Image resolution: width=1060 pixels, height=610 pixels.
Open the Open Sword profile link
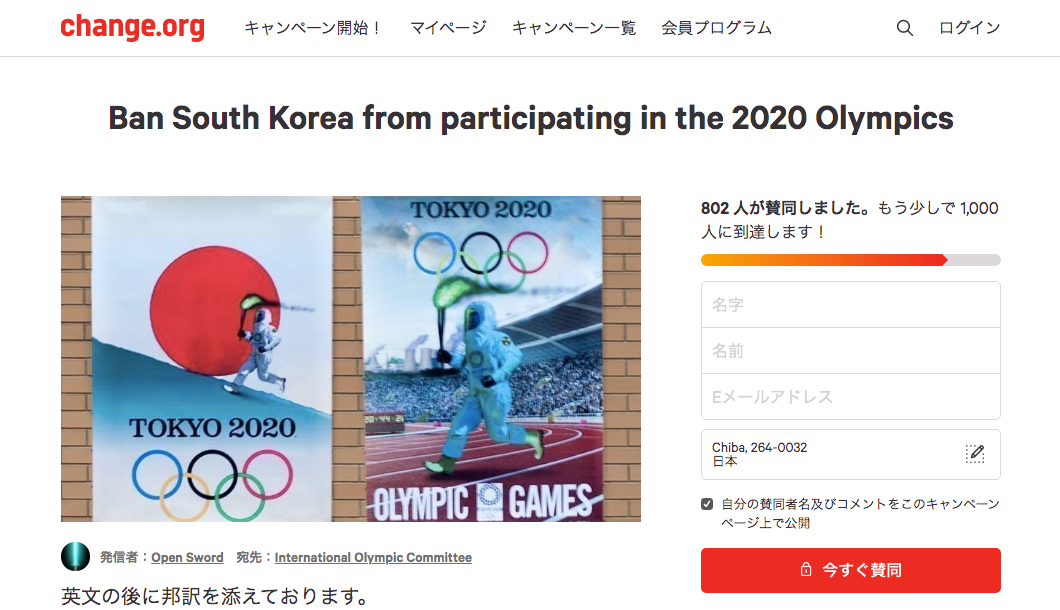tap(187, 558)
